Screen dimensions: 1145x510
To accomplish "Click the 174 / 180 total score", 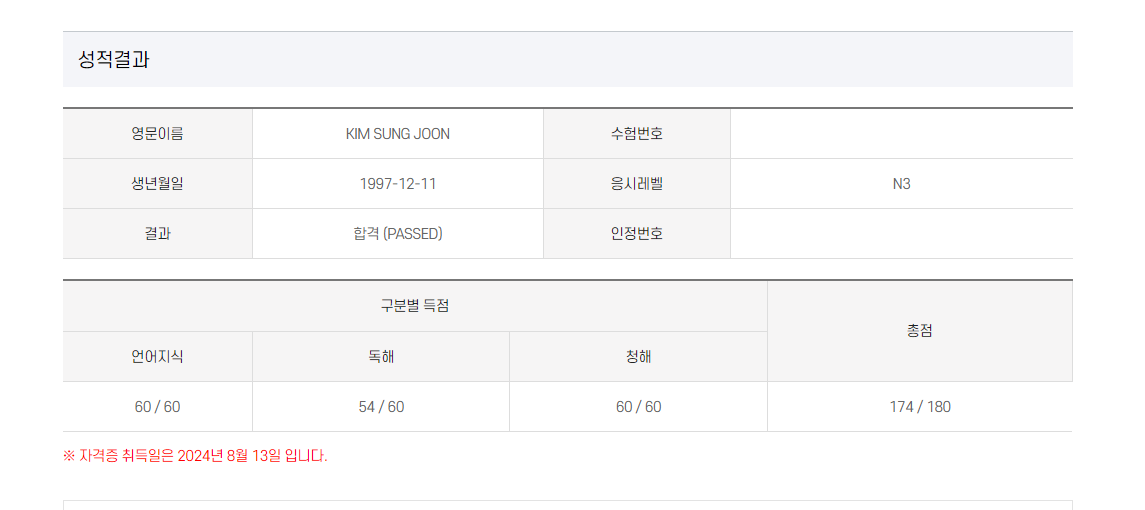I will (920, 407).
